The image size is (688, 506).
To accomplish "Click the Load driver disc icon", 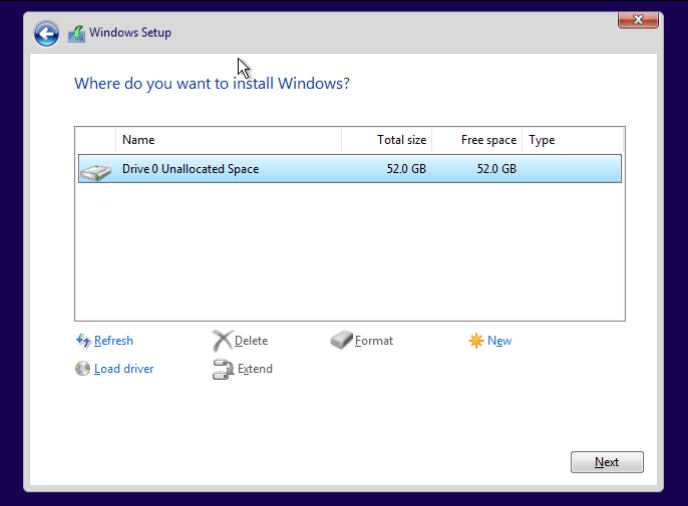I will point(83,369).
